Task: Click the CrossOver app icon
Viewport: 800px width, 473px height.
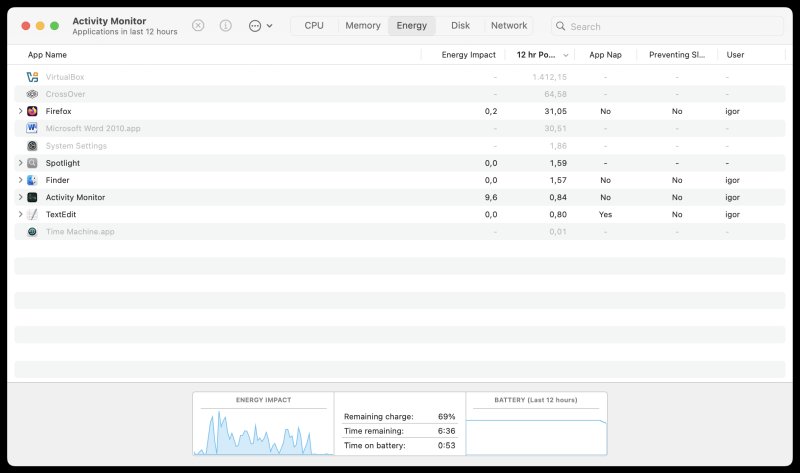Action: pyautogui.click(x=32, y=94)
